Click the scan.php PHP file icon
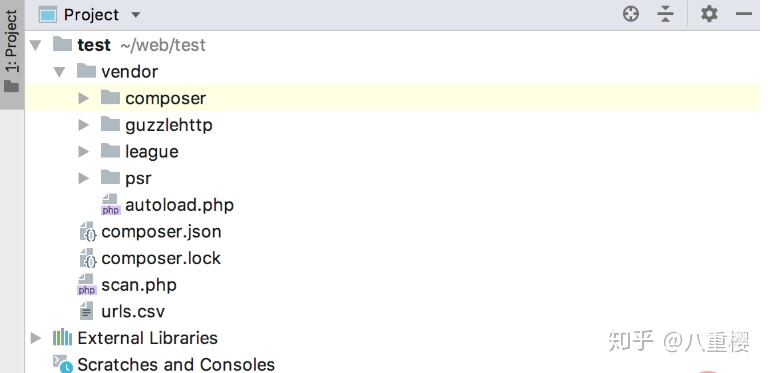Screen dimensions: 768x373 (87, 285)
